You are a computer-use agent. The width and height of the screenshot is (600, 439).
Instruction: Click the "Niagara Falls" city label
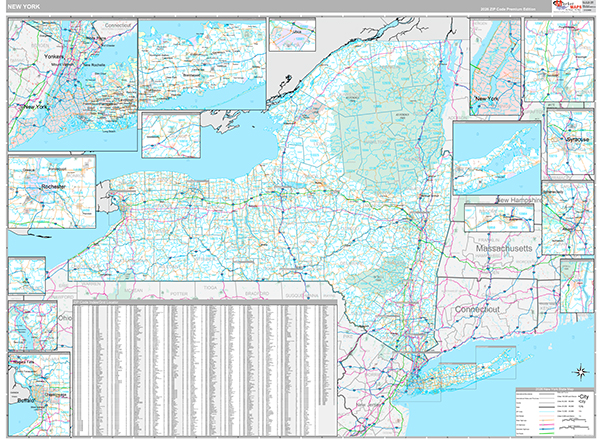point(24,362)
